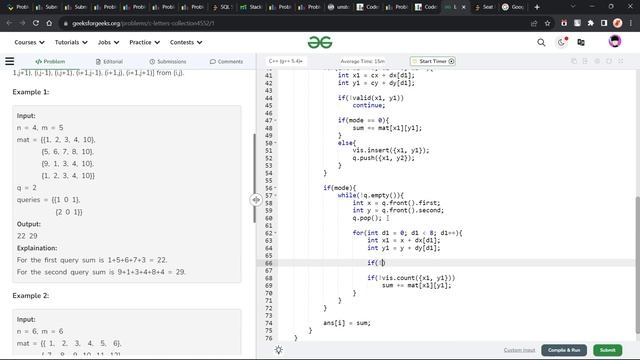
Task: Open the Custom Input link
Action: 519,350
